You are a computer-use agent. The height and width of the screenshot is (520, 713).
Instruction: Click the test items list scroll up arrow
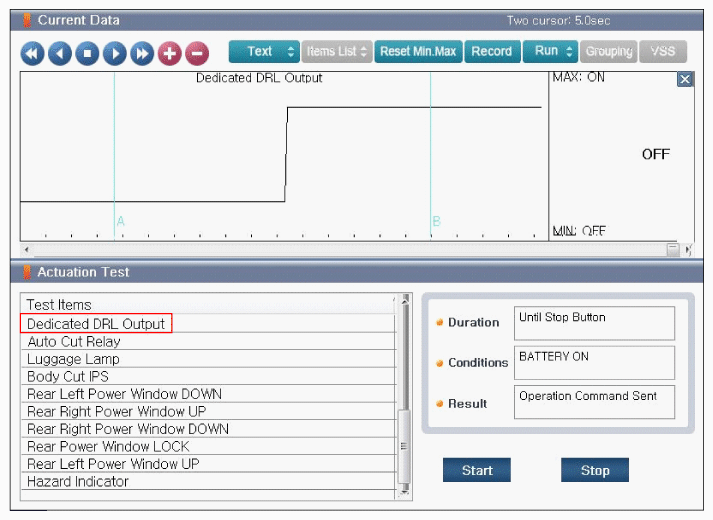pyautogui.click(x=405, y=299)
